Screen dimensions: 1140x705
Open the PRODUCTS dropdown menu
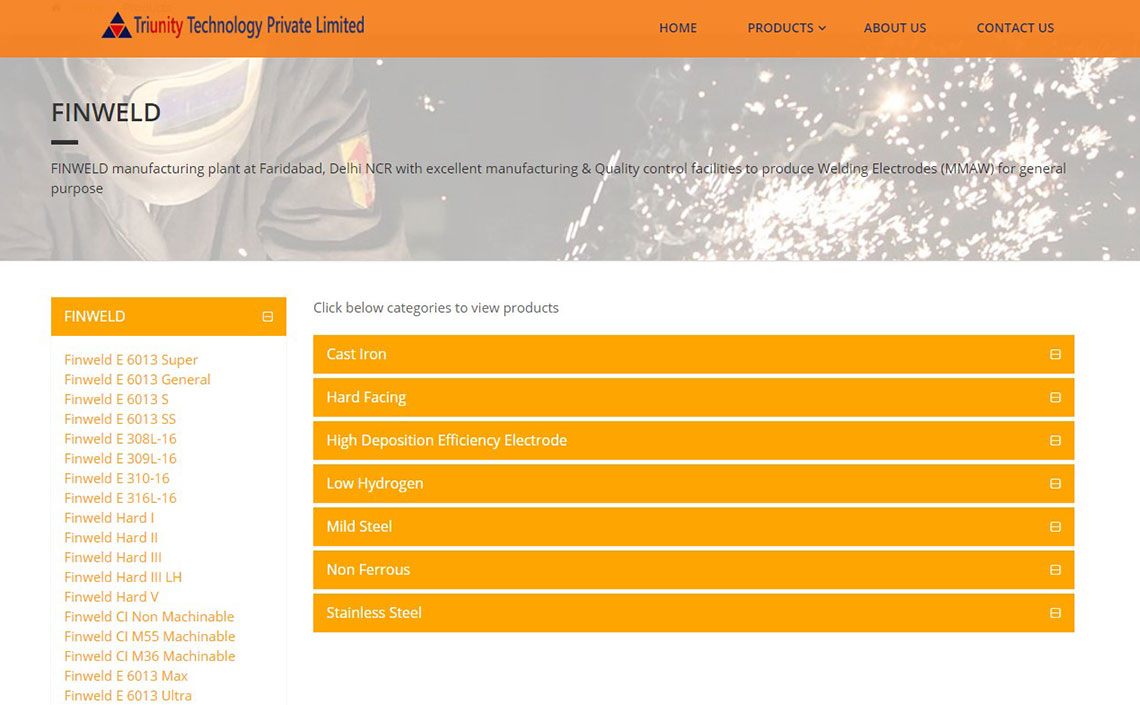pyautogui.click(x=786, y=28)
